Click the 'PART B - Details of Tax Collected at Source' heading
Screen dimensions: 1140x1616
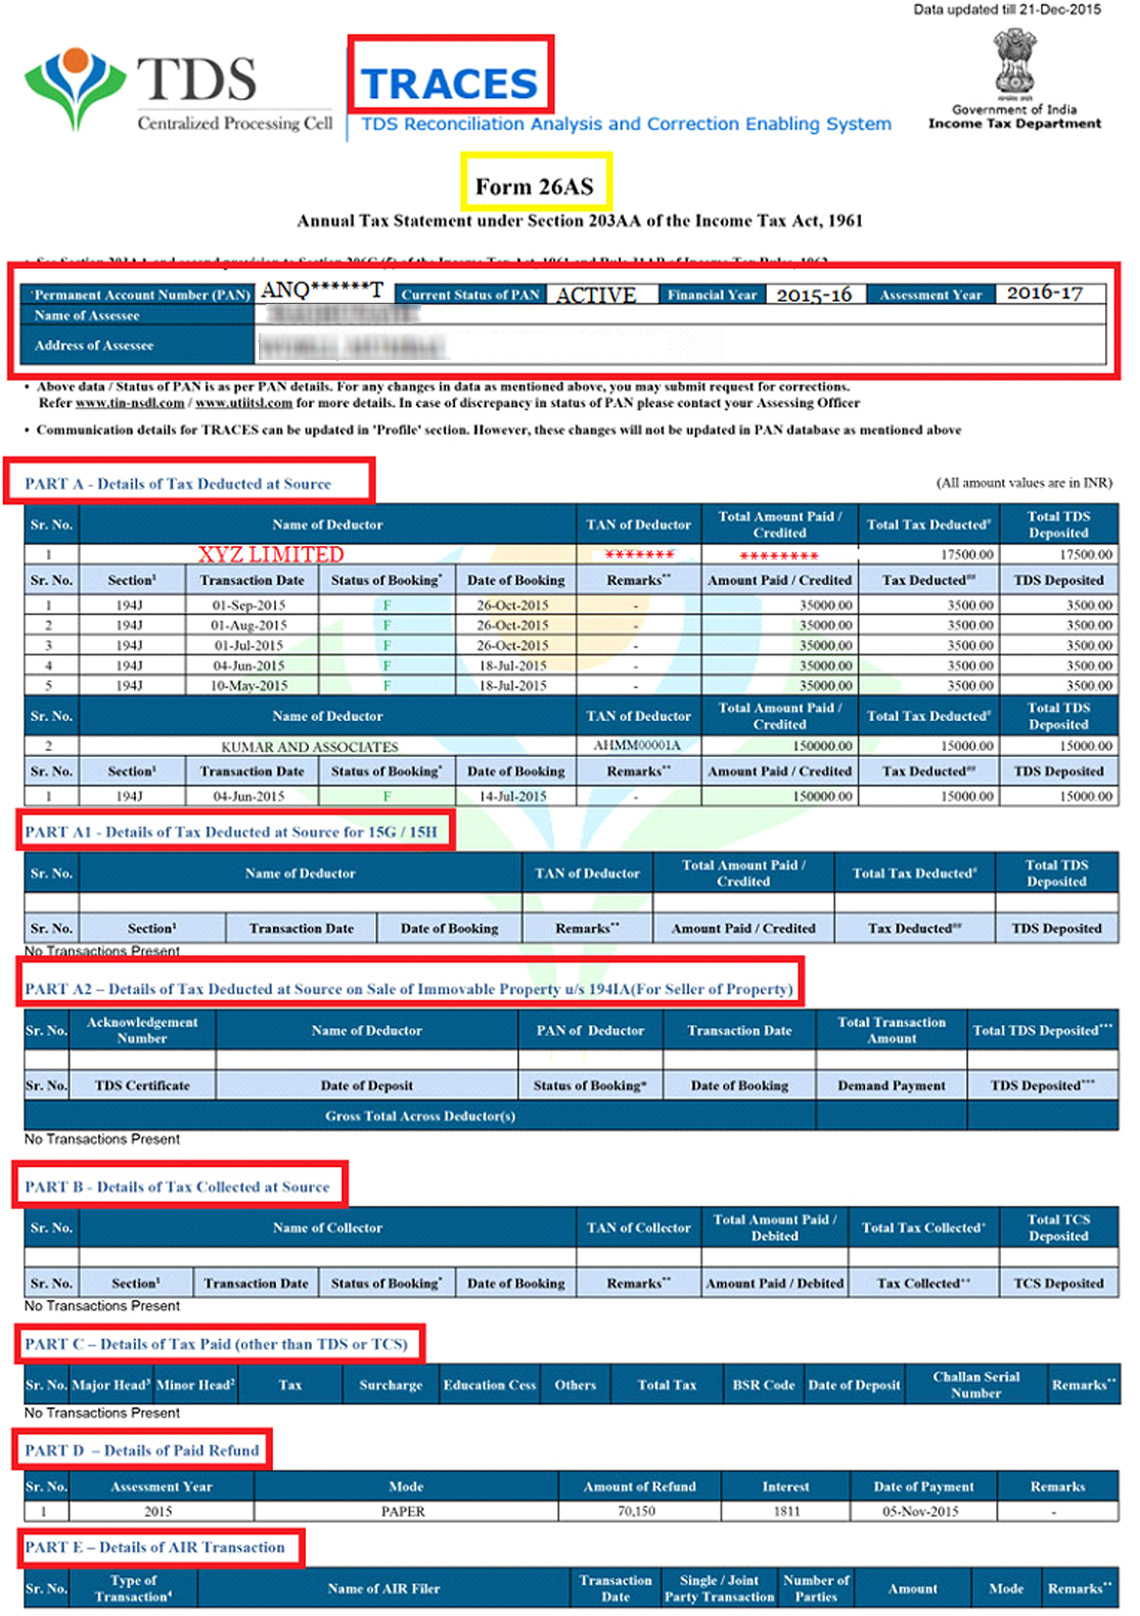click(177, 1187)
